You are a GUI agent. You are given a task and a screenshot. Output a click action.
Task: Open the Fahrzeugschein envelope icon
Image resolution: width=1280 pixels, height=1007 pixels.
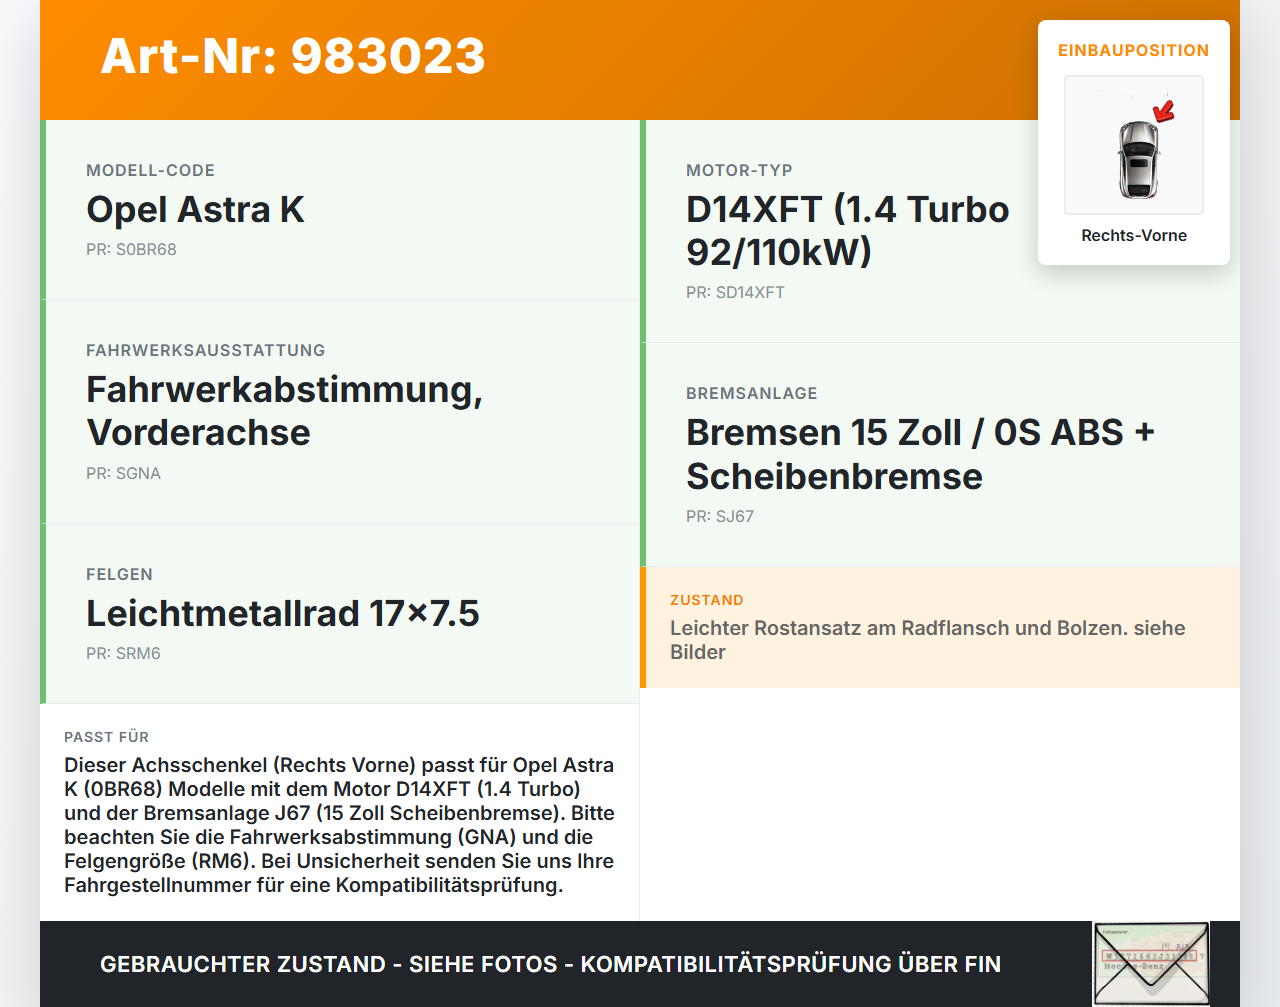[1151, 963]
